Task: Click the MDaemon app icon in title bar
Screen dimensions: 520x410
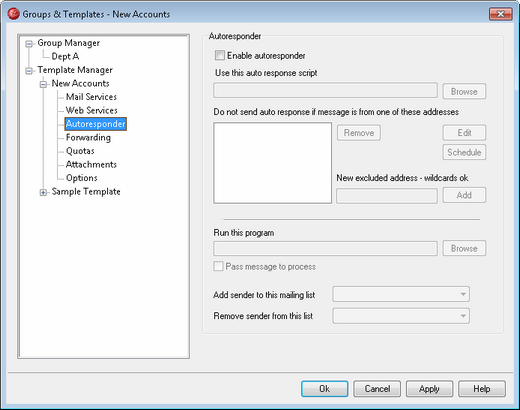Action: [x=13, y=14]
